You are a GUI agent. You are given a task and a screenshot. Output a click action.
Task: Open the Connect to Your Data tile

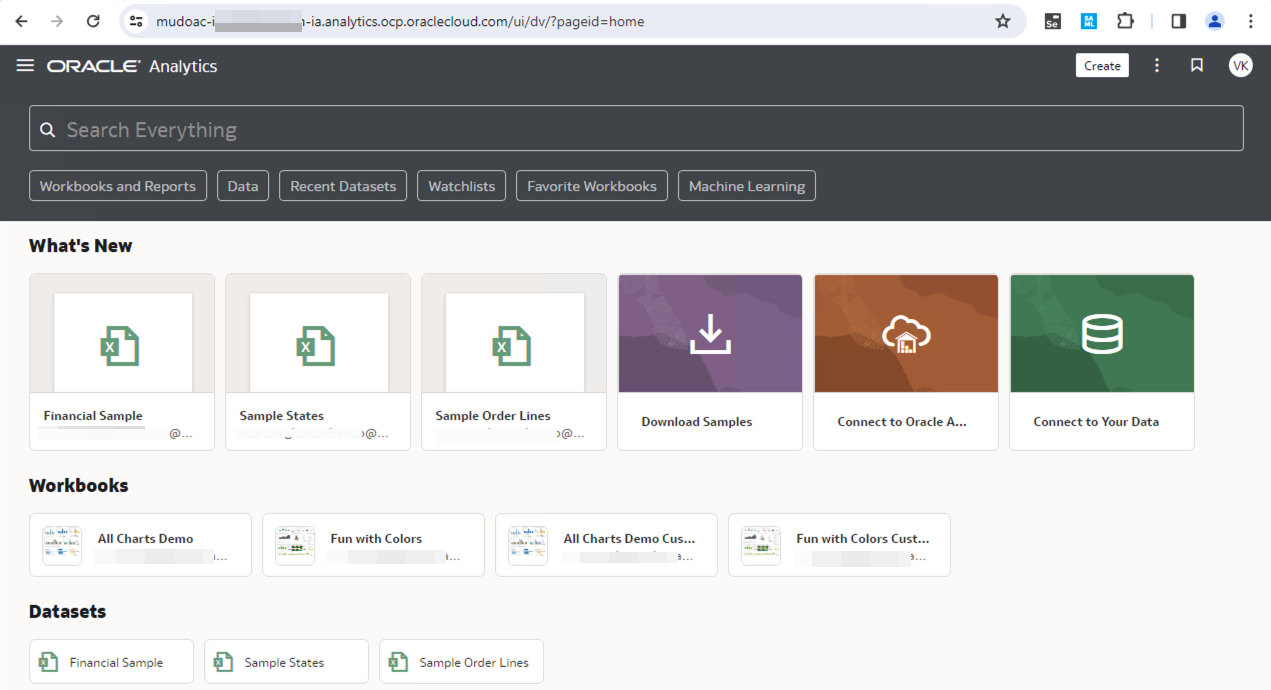click(x=1101, y=362)
